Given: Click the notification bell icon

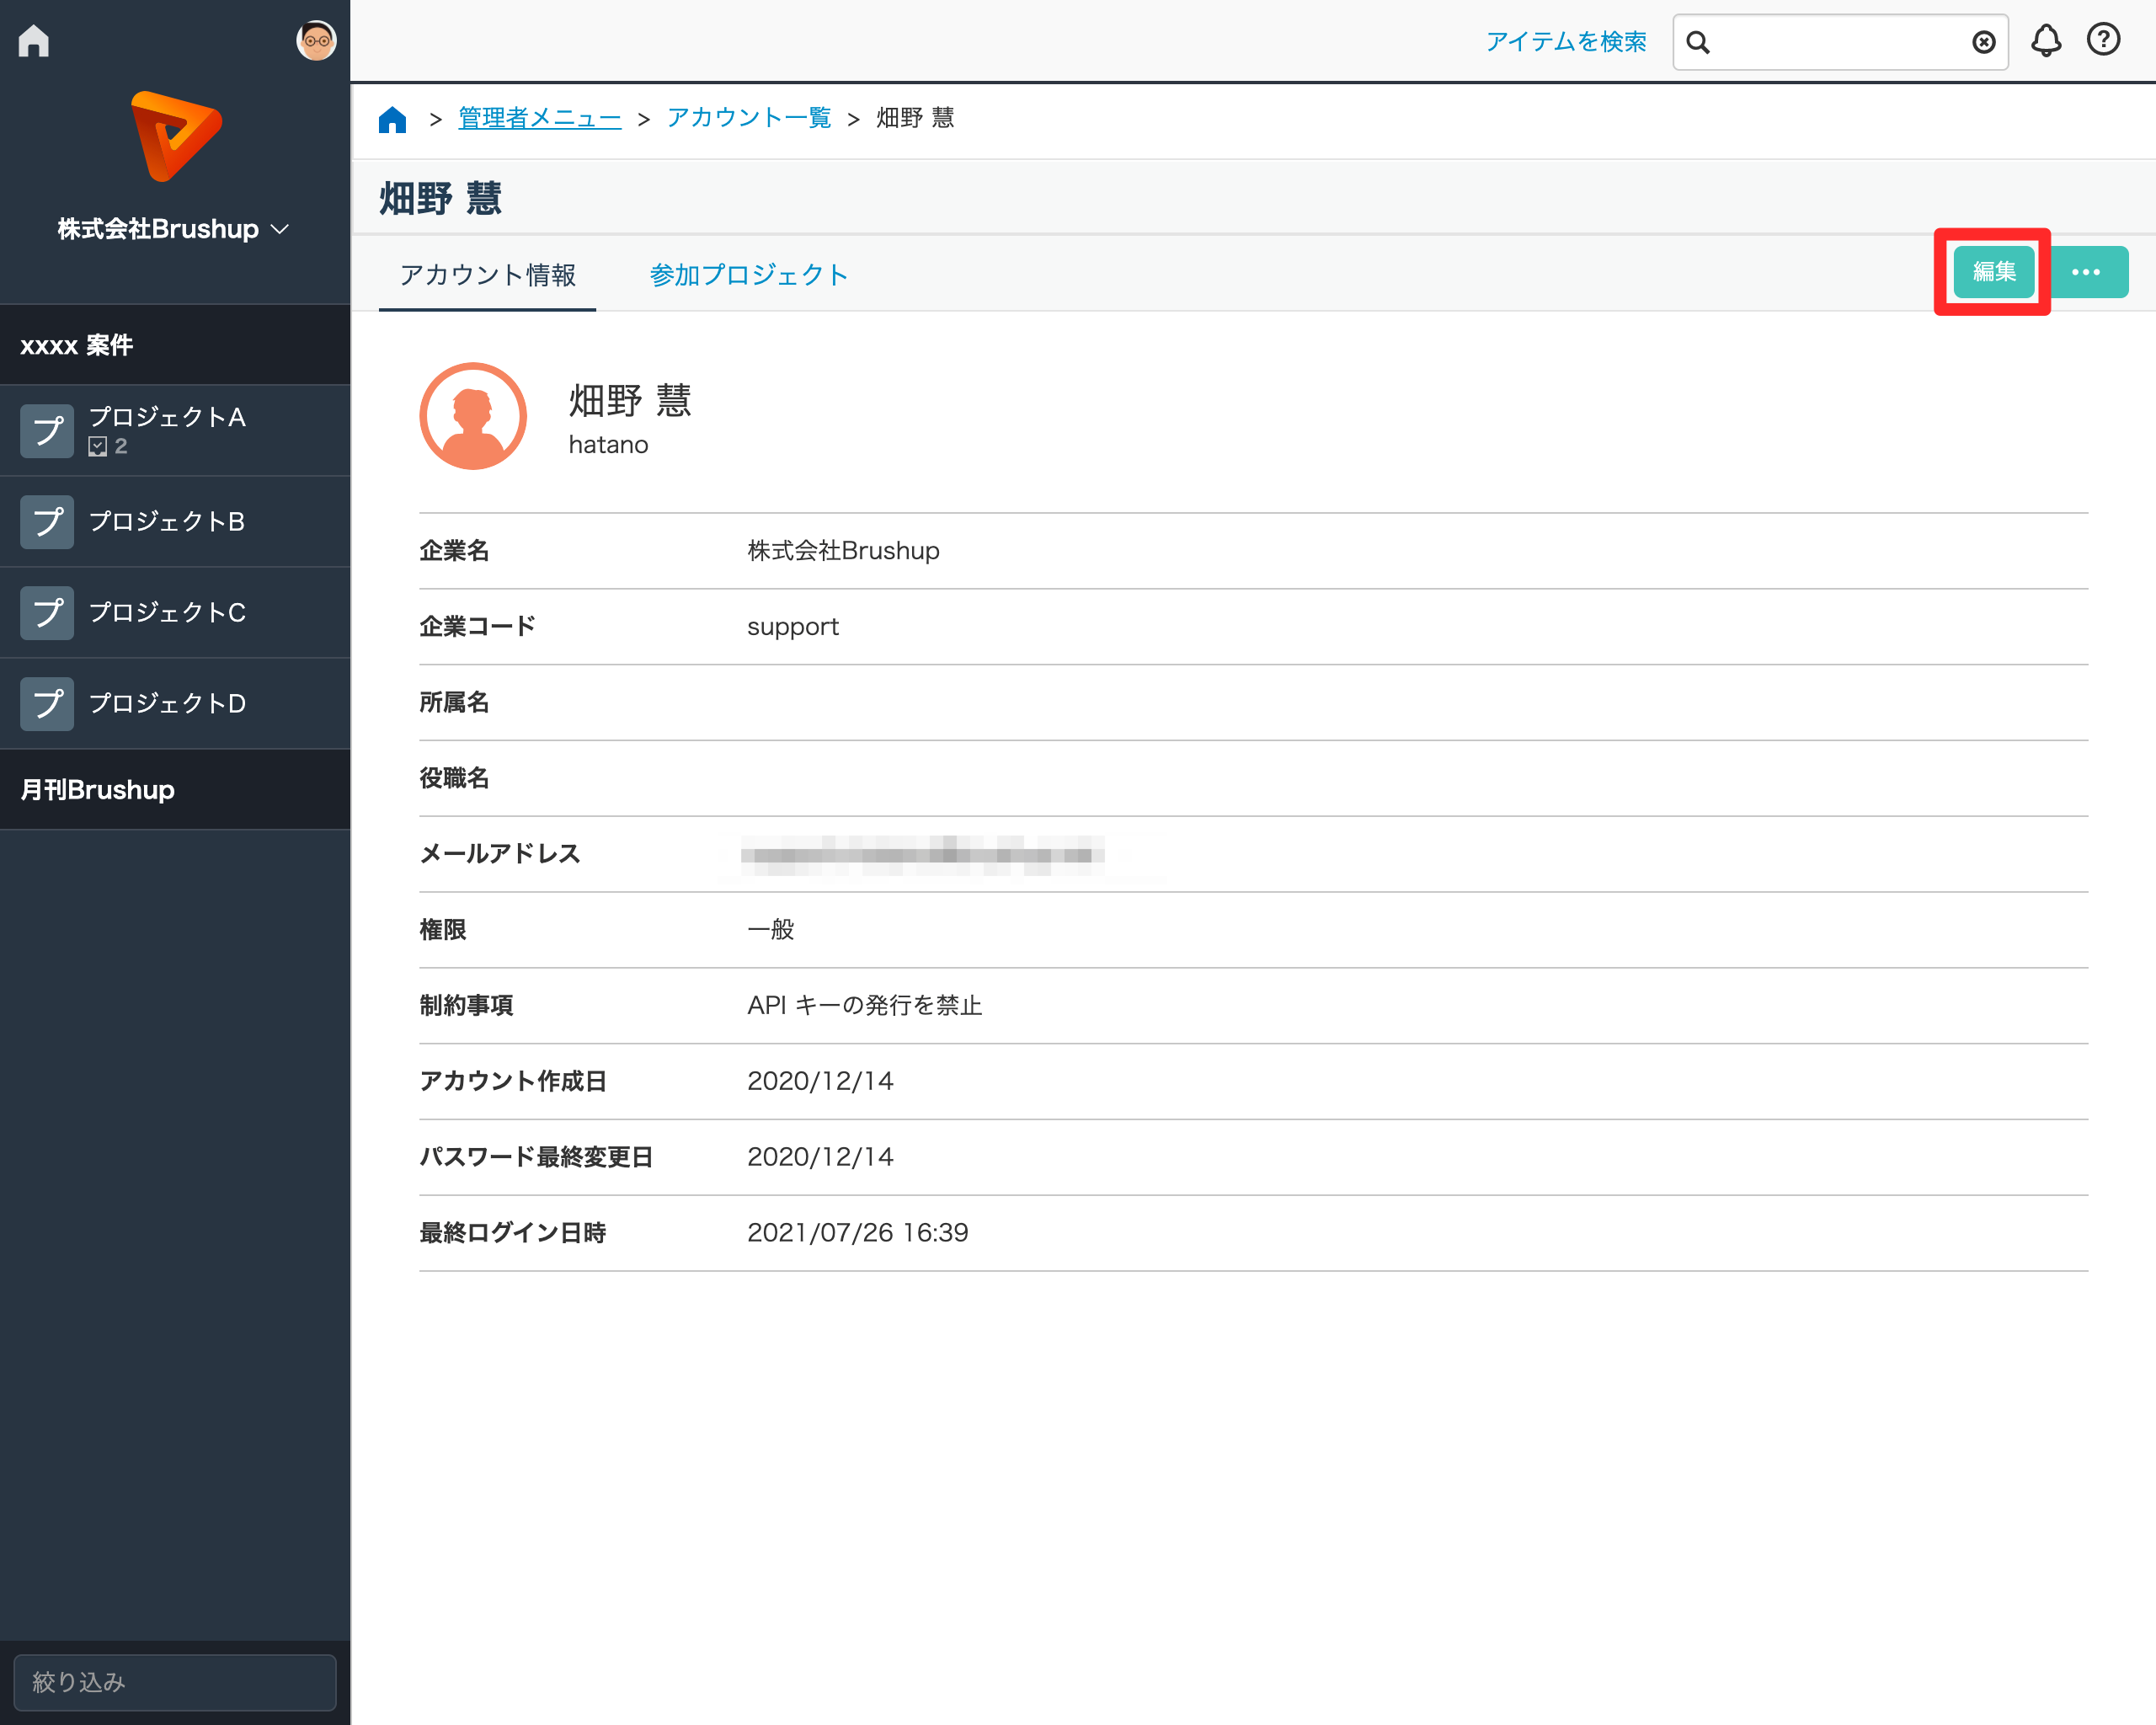Looking at the screenshot, I should [2045, 41].
